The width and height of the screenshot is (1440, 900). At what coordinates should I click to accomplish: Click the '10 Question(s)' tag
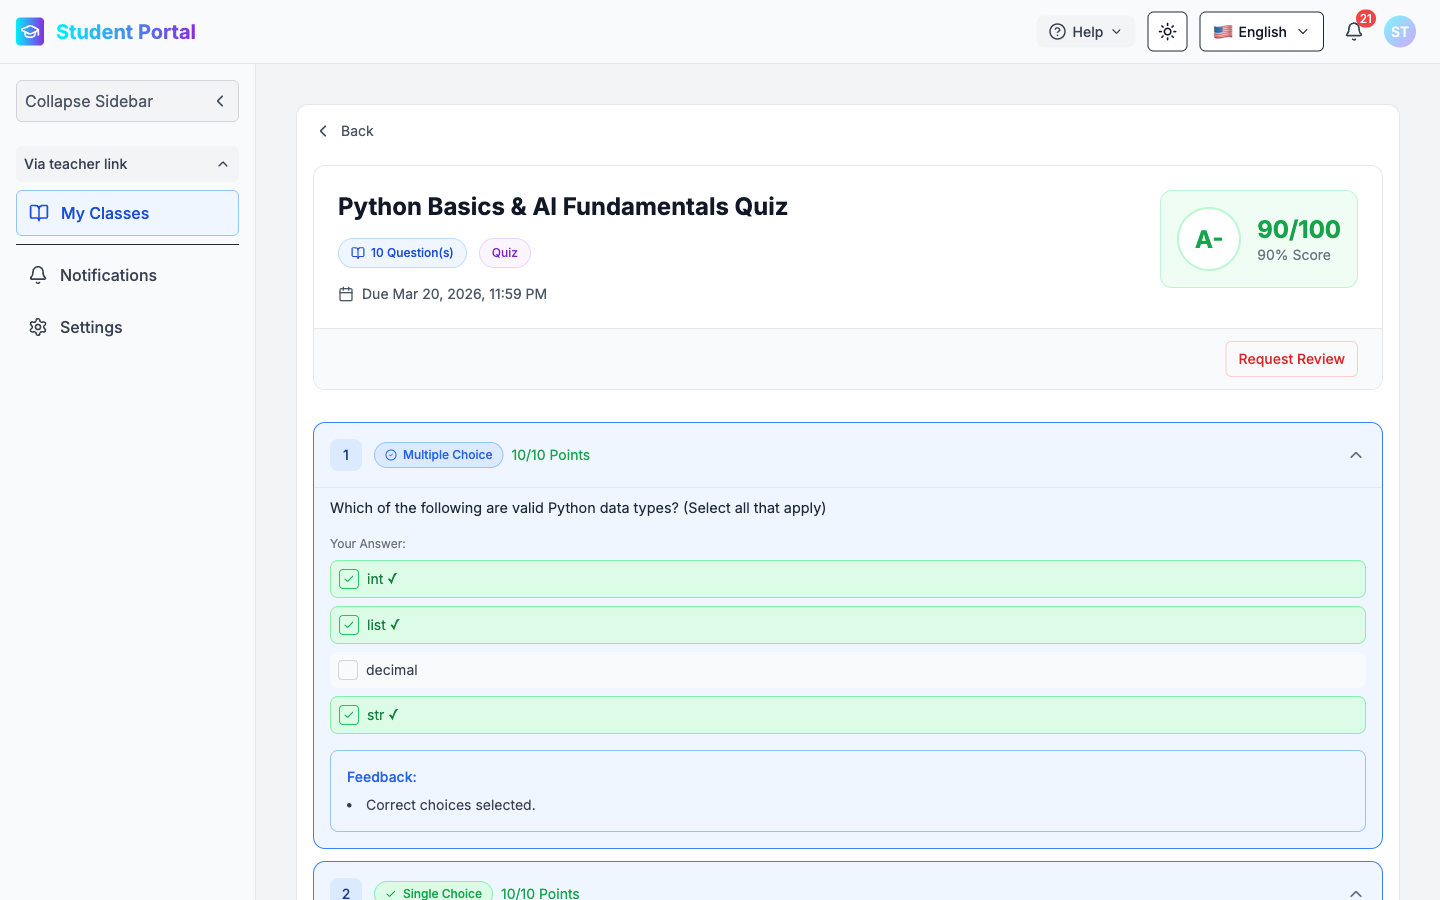coord(402,253)
